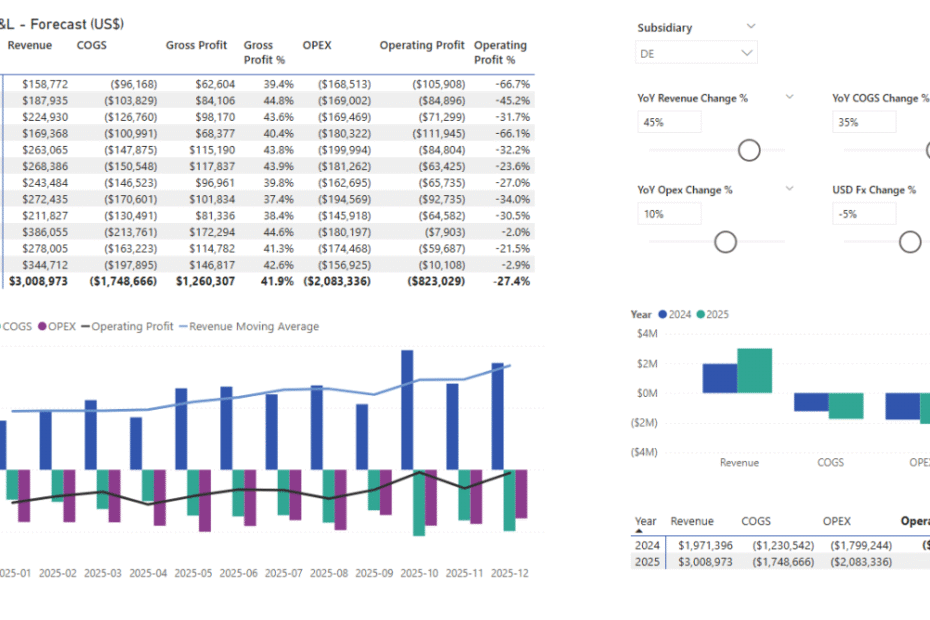The height and width of the screenshot is (620, 930).
Task: Focus the -5% USD Fx input
Action: point(864,214)
